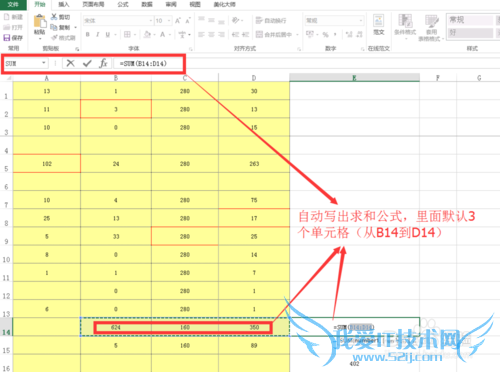
Task: Open the number format combo box 常规
Action: point(334,21)
